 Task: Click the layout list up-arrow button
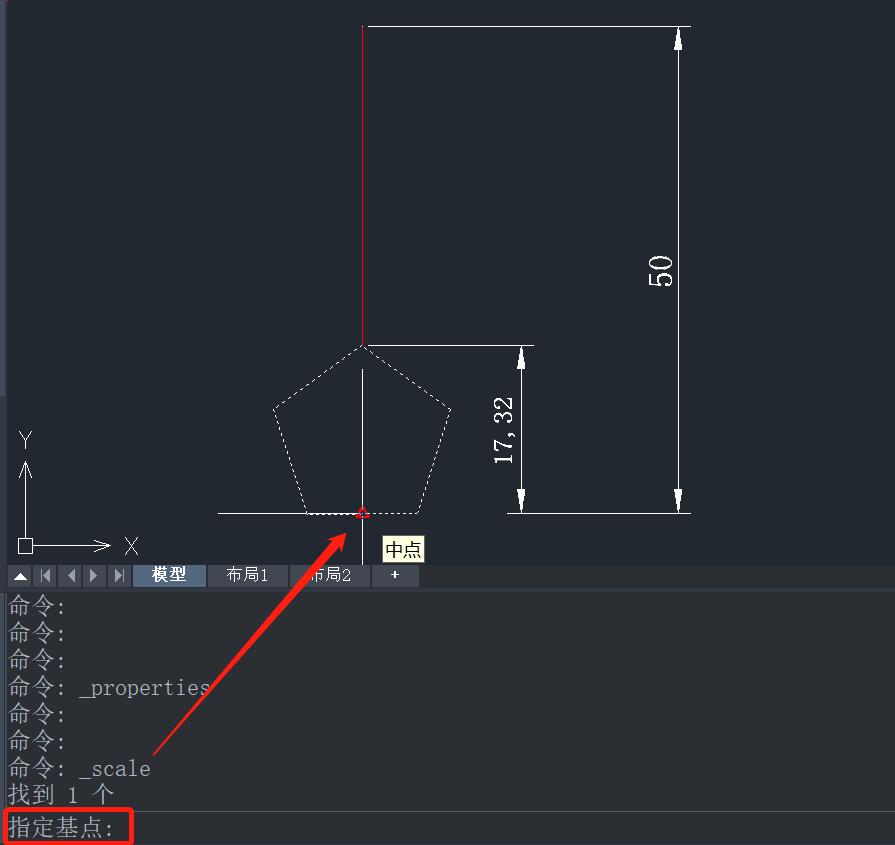click(20, 576)
